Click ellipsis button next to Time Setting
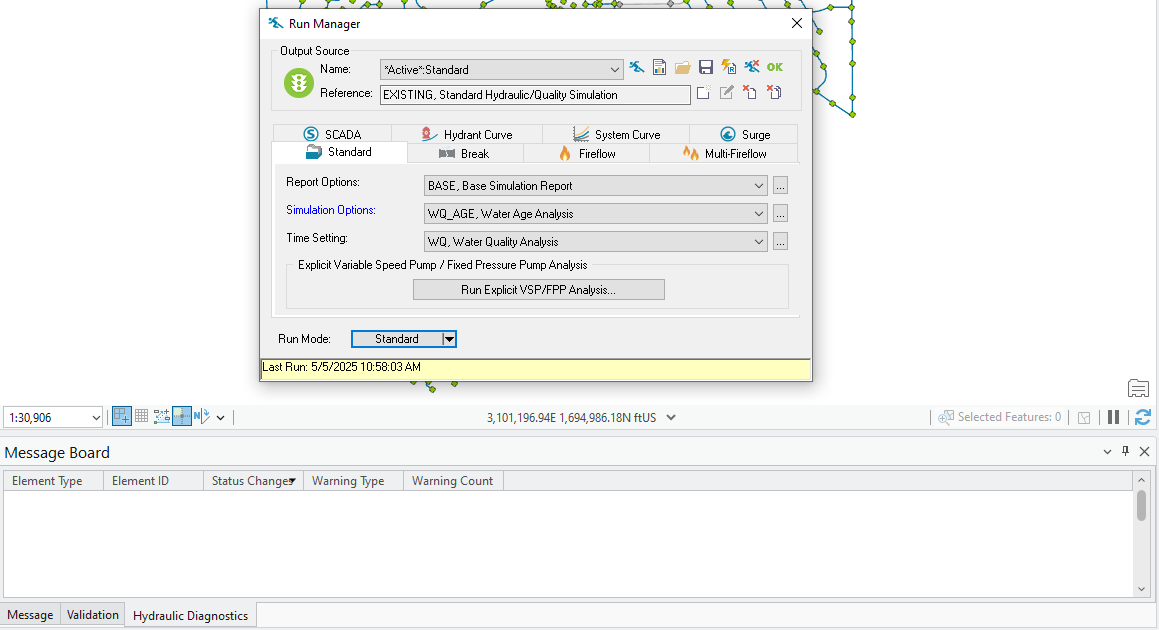The width and height of the screenshot is (1159, 630). point(780,242)
